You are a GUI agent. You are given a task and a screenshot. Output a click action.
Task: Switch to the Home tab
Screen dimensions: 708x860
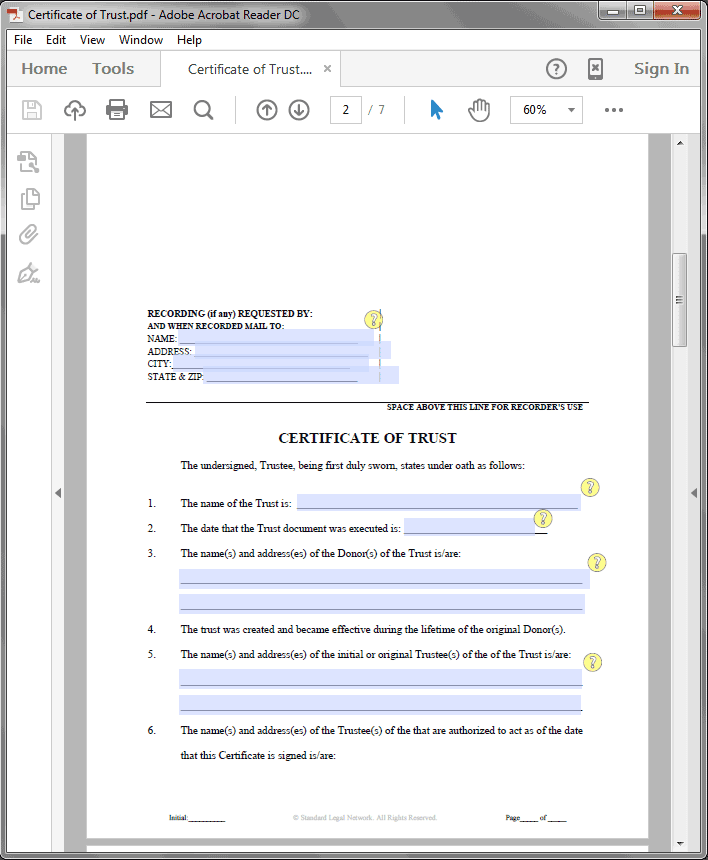pyautogui.click(x=44, y=69)
